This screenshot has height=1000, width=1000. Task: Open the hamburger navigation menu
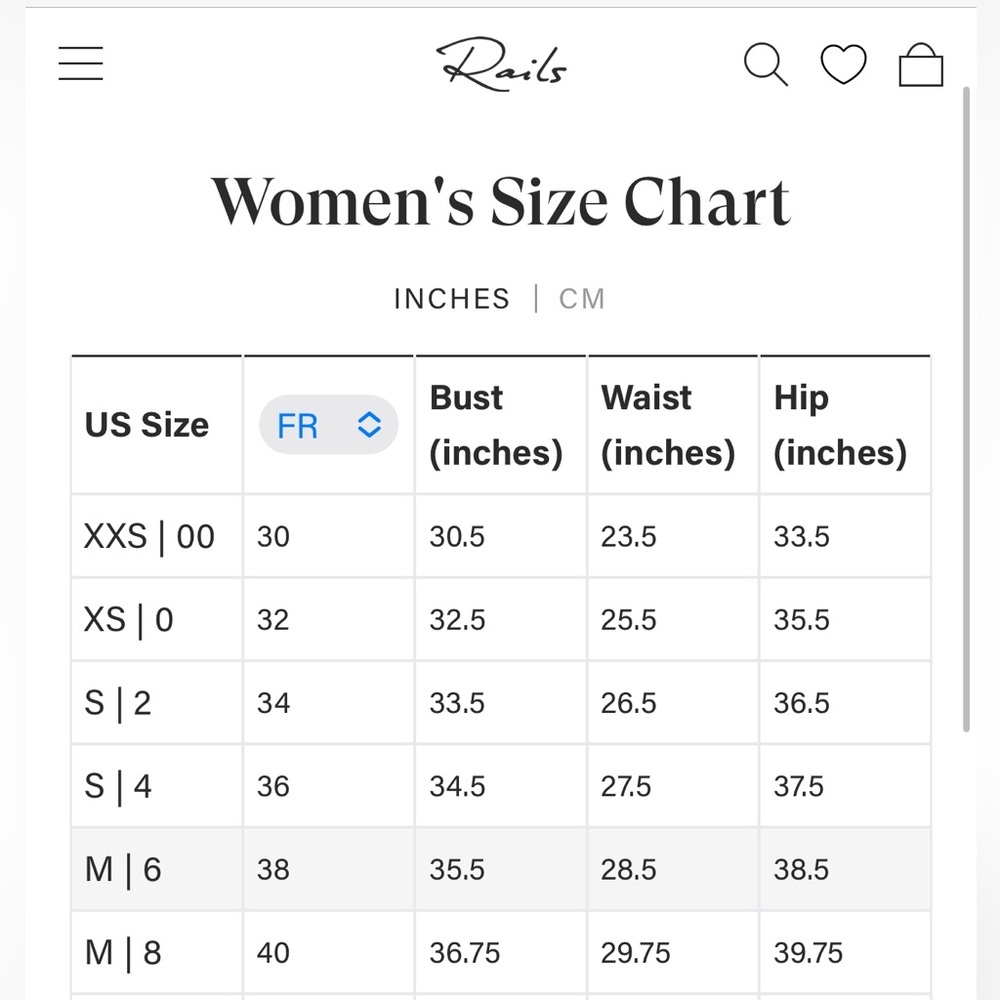80,63
